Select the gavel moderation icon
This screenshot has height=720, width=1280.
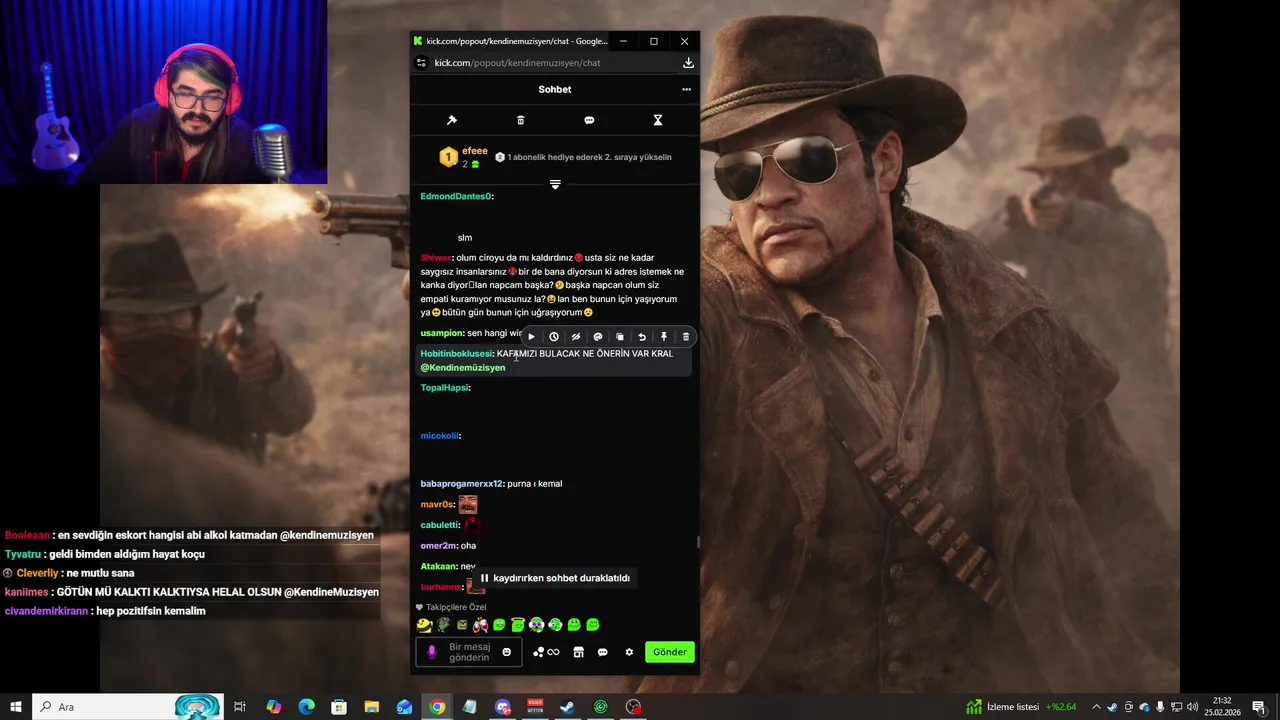pyautogui.click(x=451, y=120)
